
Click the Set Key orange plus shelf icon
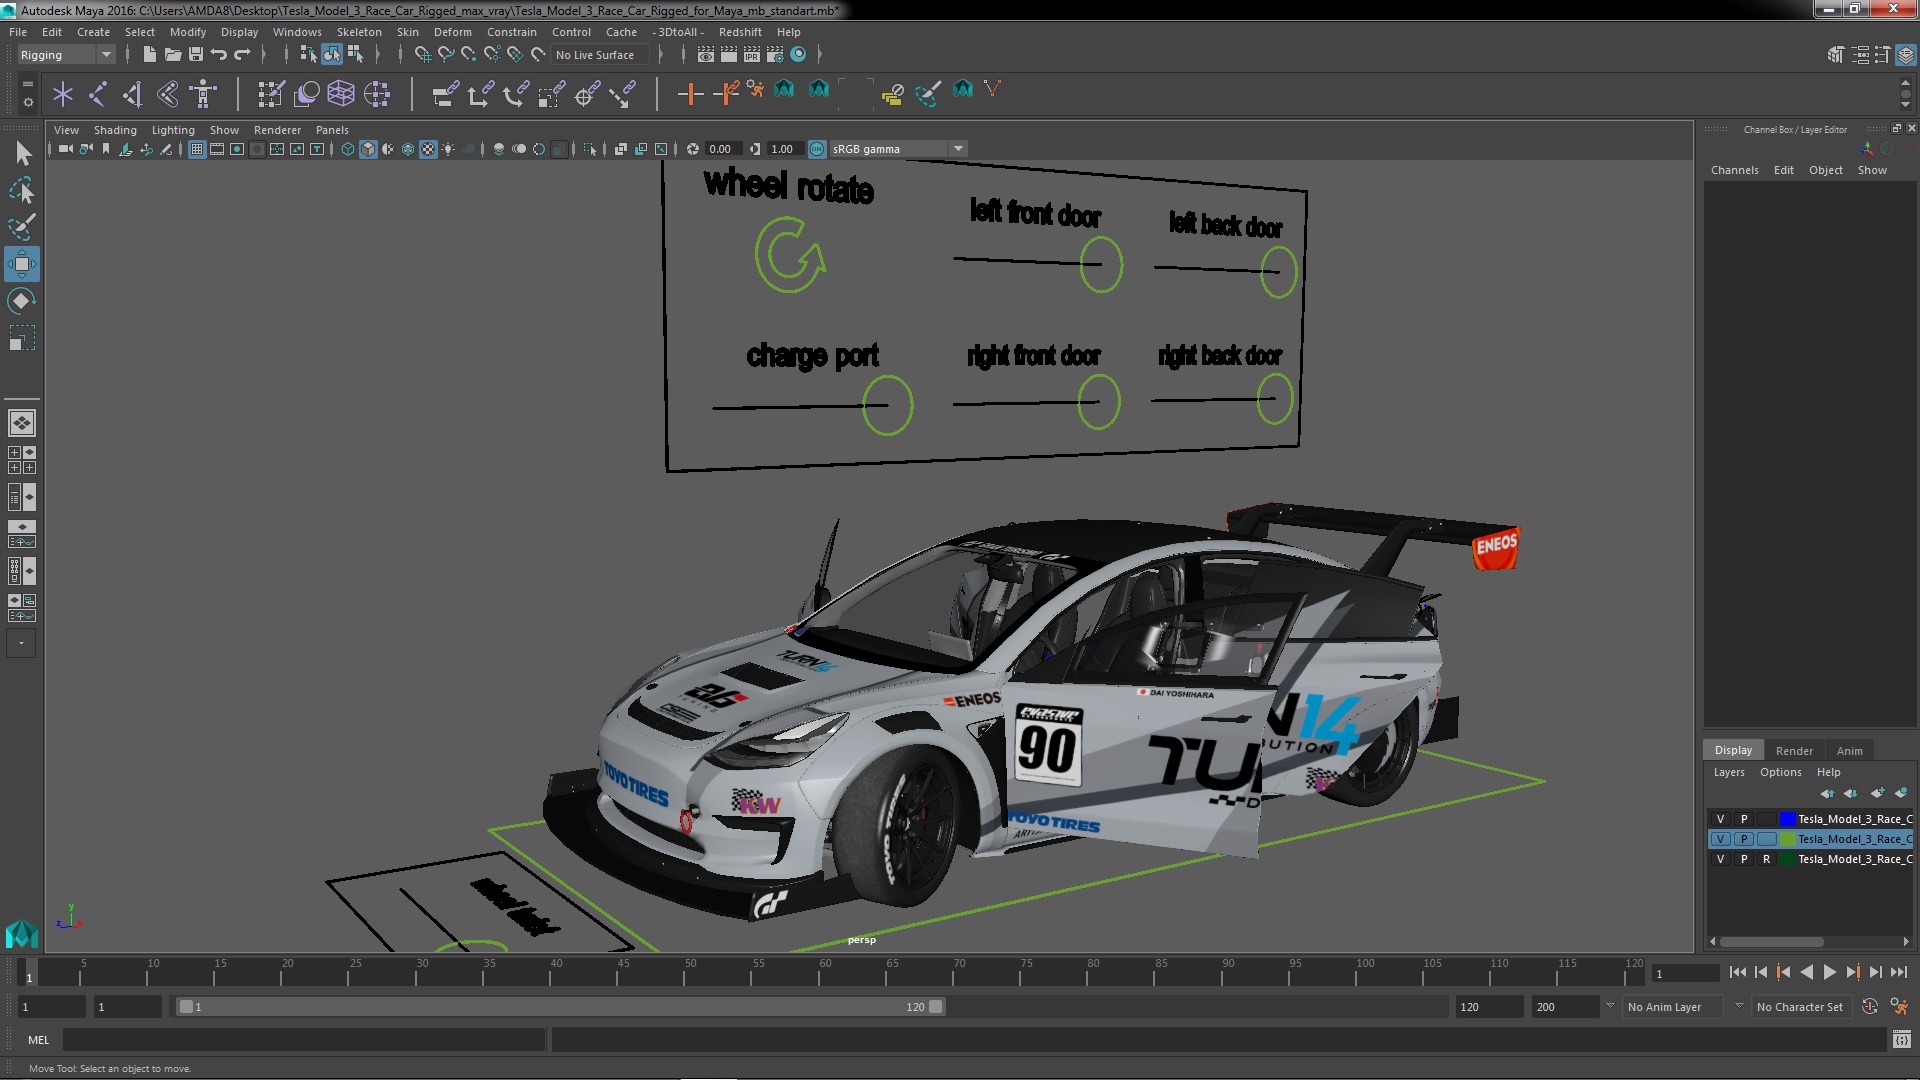coord(689,94)
